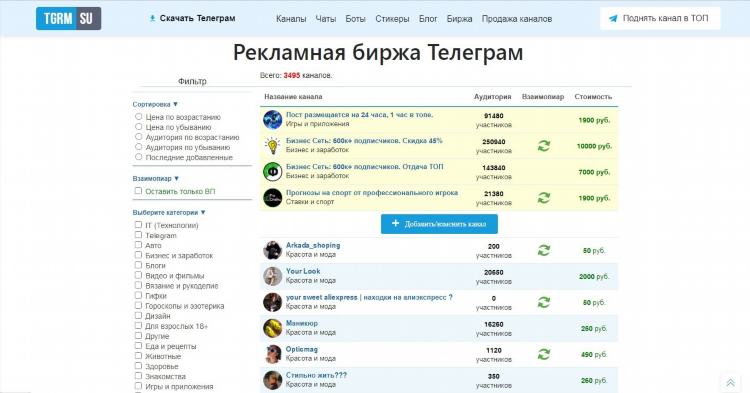The image size is (750, 393).
Task: Check the Видео и фильмы category
Action: pyautogui.click(x=138, y=275)
